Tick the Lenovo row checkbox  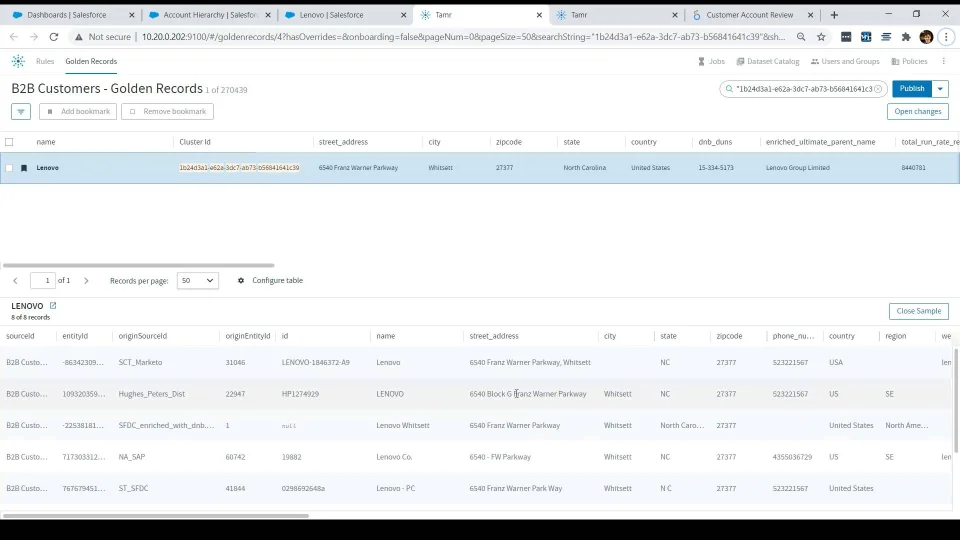[x=9, y=168]
